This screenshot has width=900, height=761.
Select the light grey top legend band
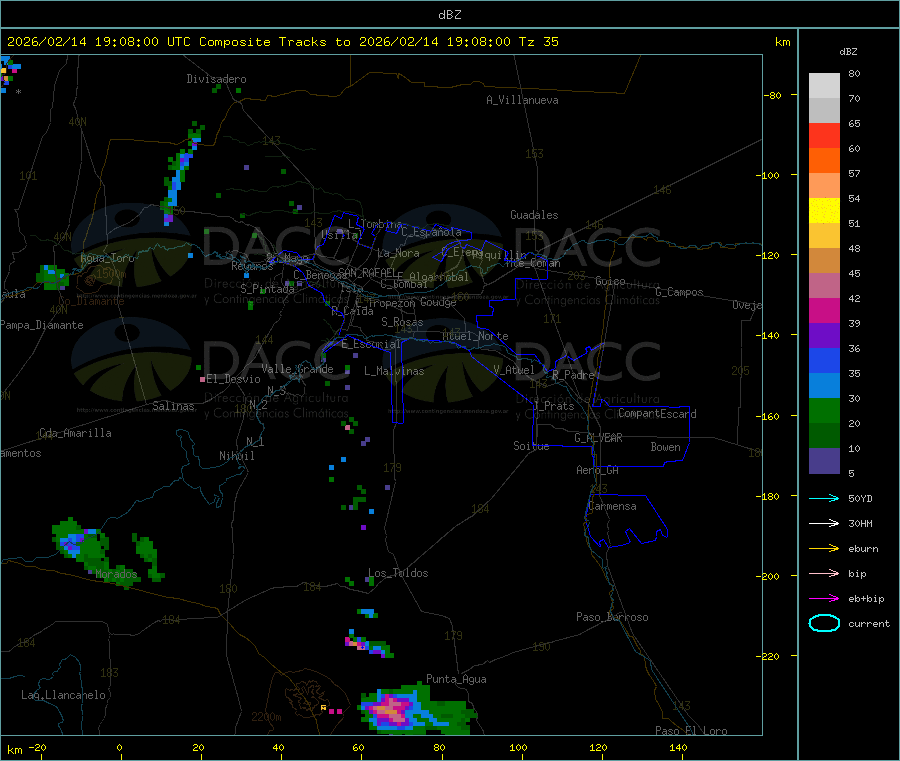[824, 86]
